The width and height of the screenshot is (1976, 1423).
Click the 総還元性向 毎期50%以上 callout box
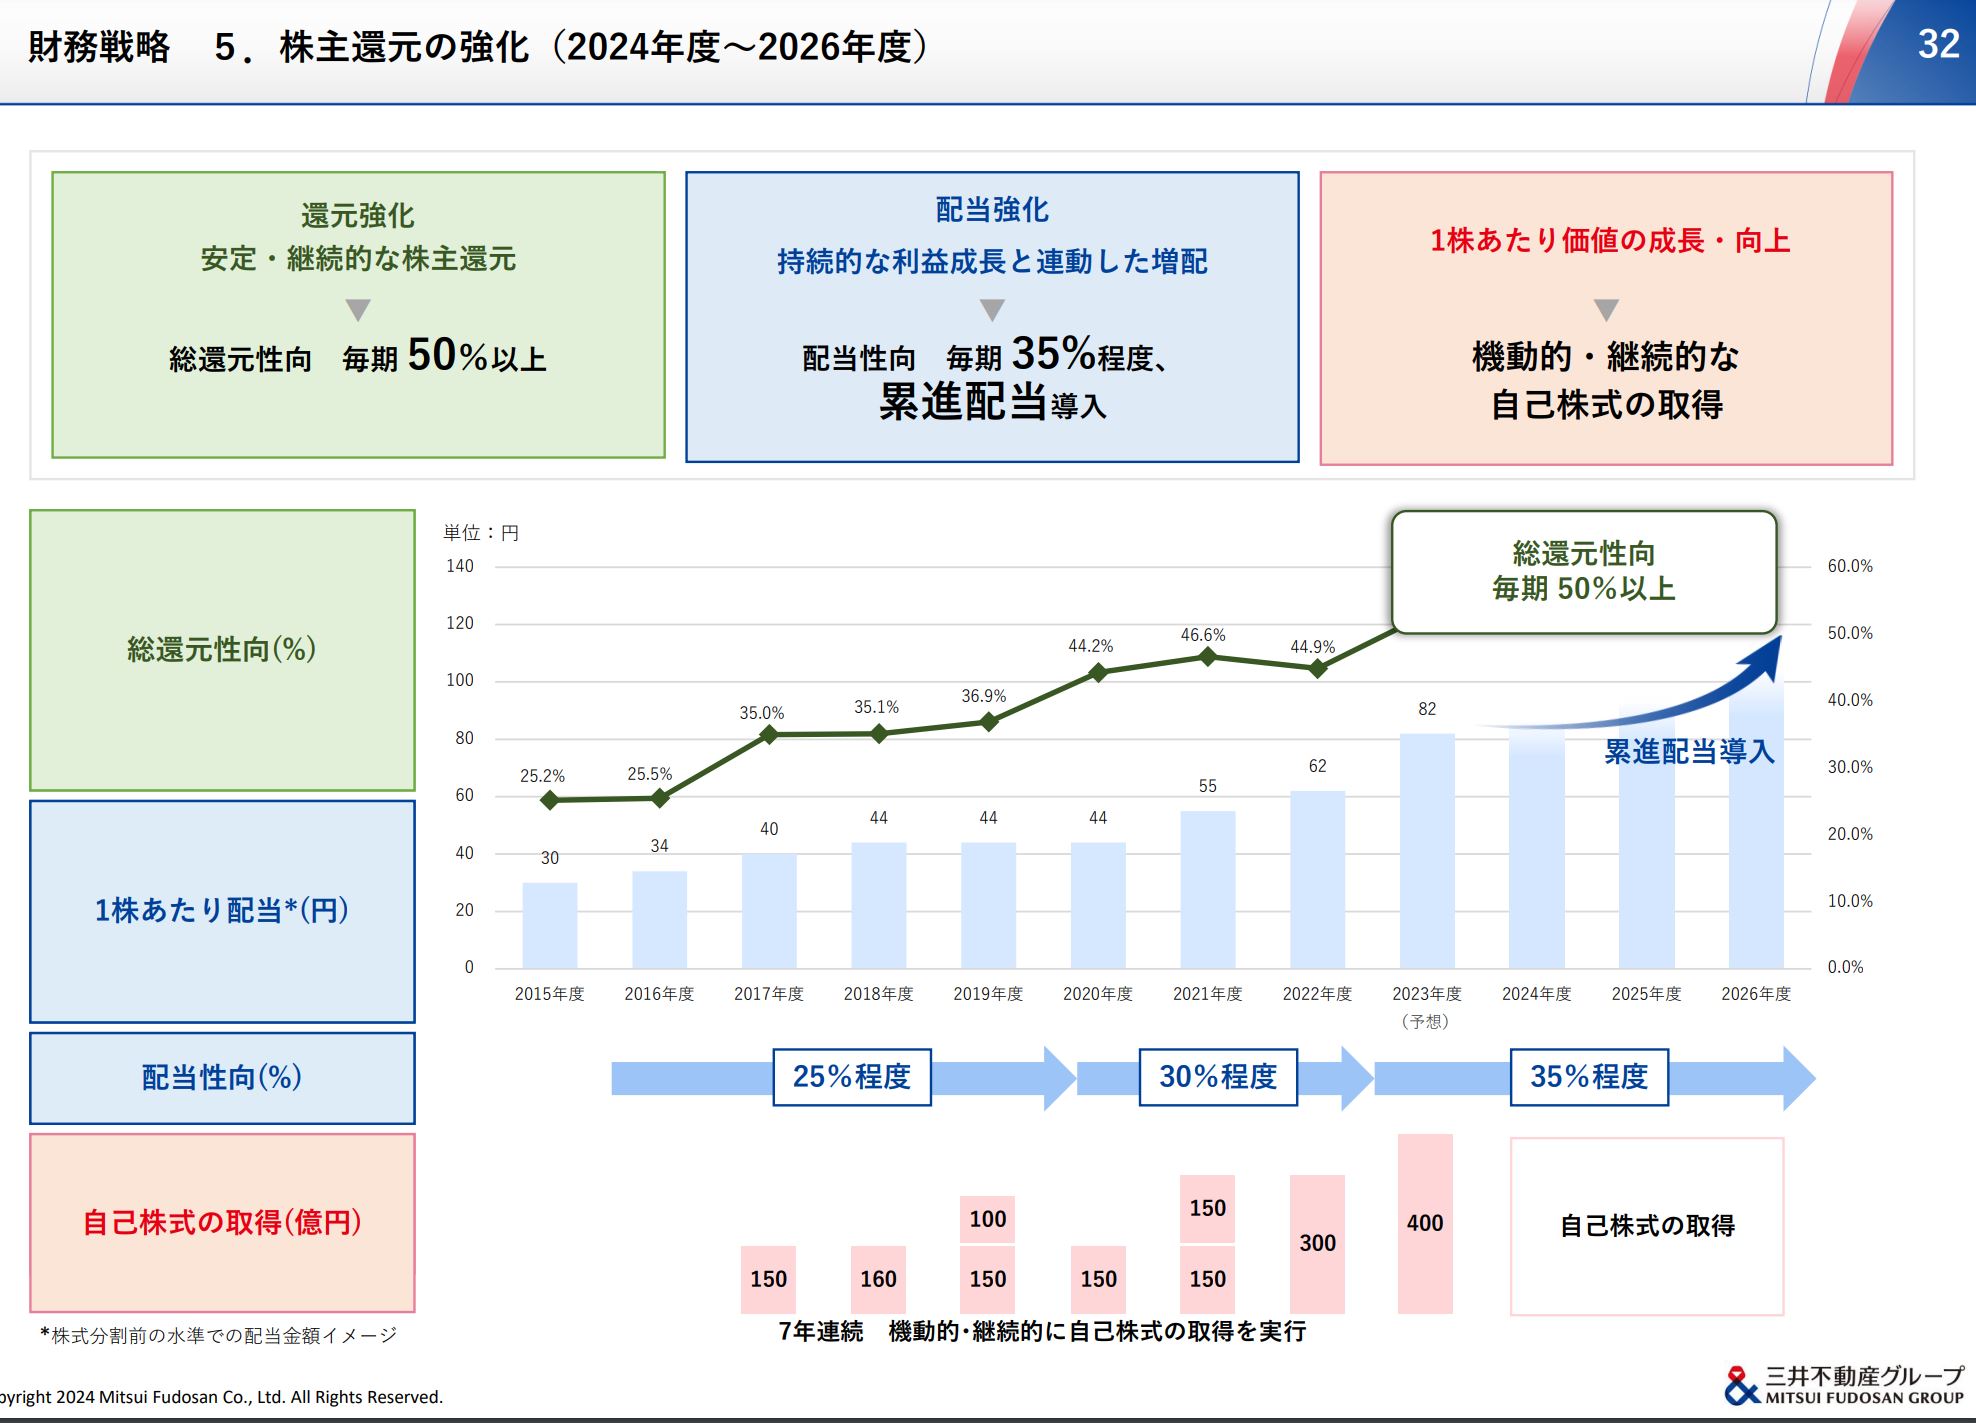pyautogui.click(x=1584, y=572)
